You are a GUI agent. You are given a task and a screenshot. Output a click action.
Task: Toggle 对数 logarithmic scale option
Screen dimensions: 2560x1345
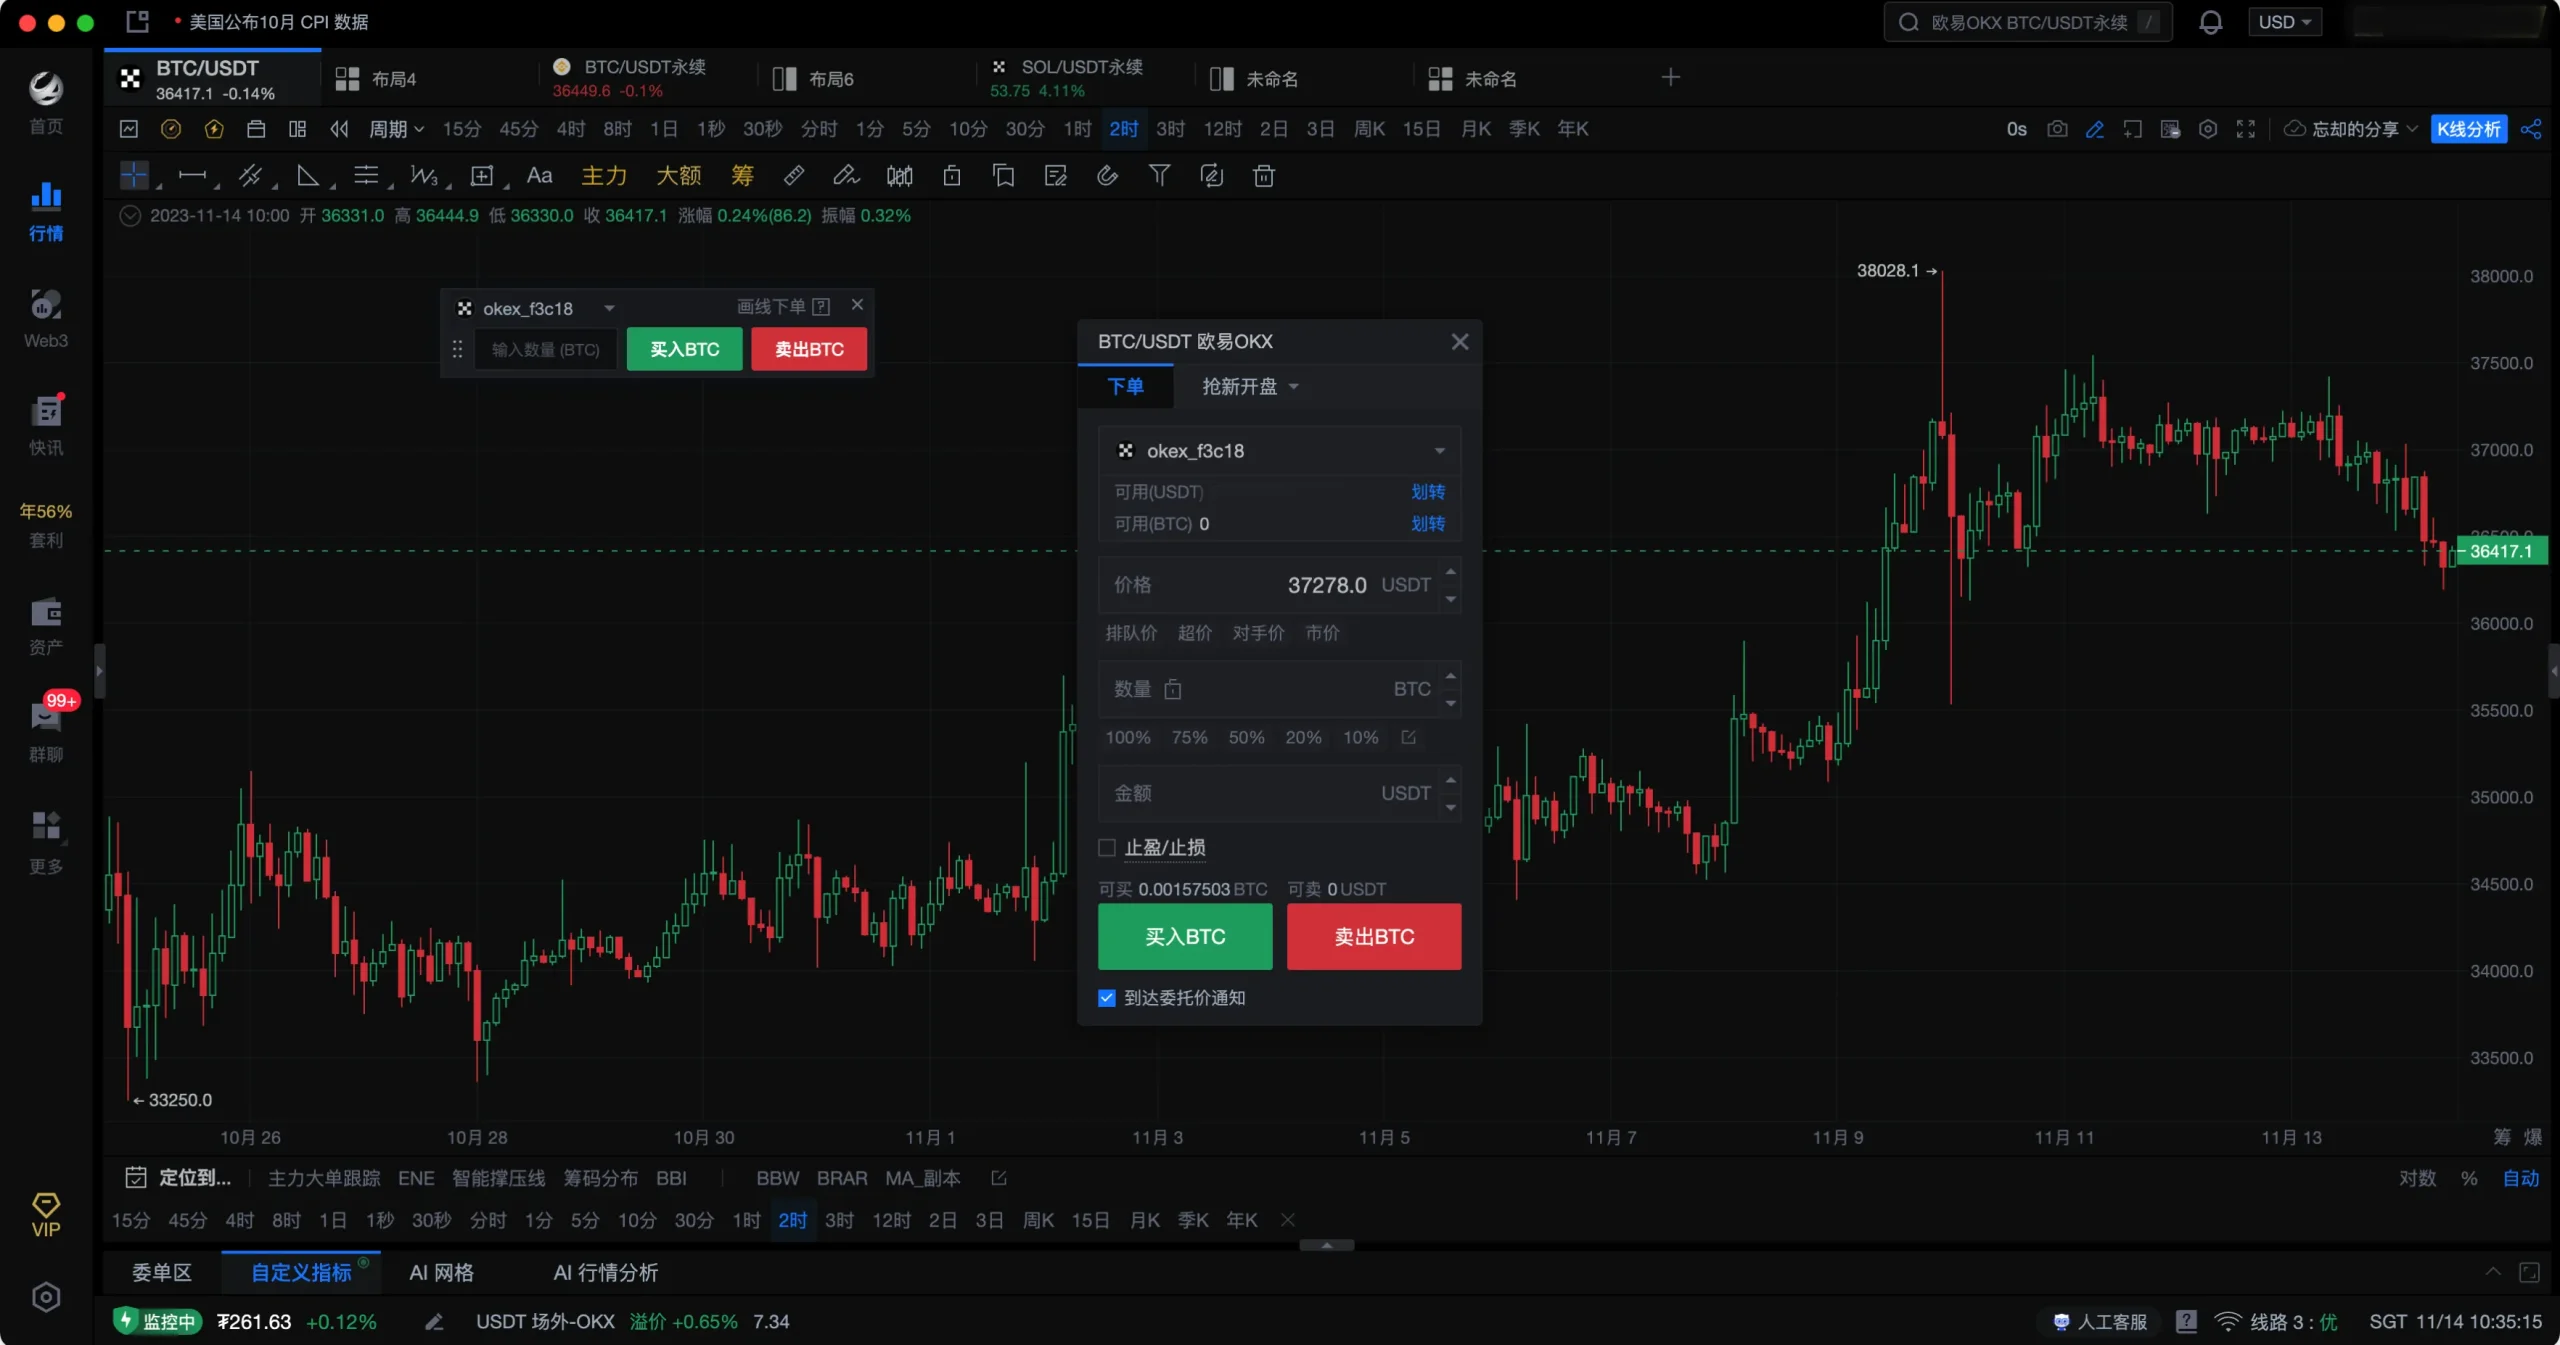pos(2417,1178)
